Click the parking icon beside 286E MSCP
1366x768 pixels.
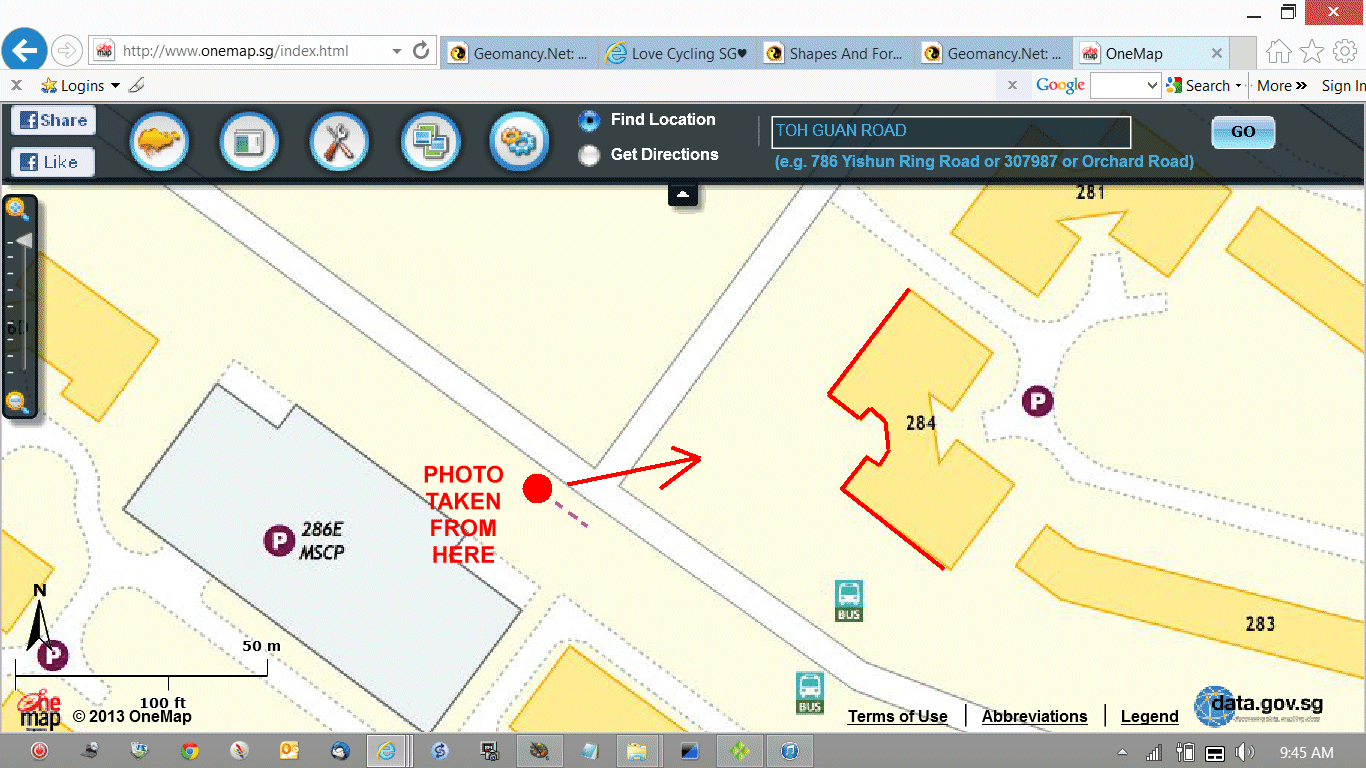(278, 541)
